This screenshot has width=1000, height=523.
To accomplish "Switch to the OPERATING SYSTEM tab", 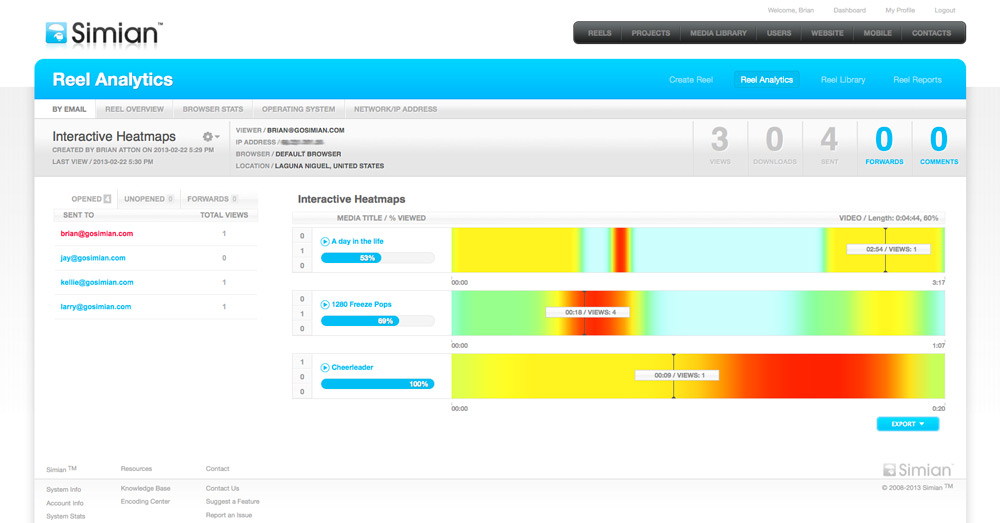I will click(x=298, y=109).
